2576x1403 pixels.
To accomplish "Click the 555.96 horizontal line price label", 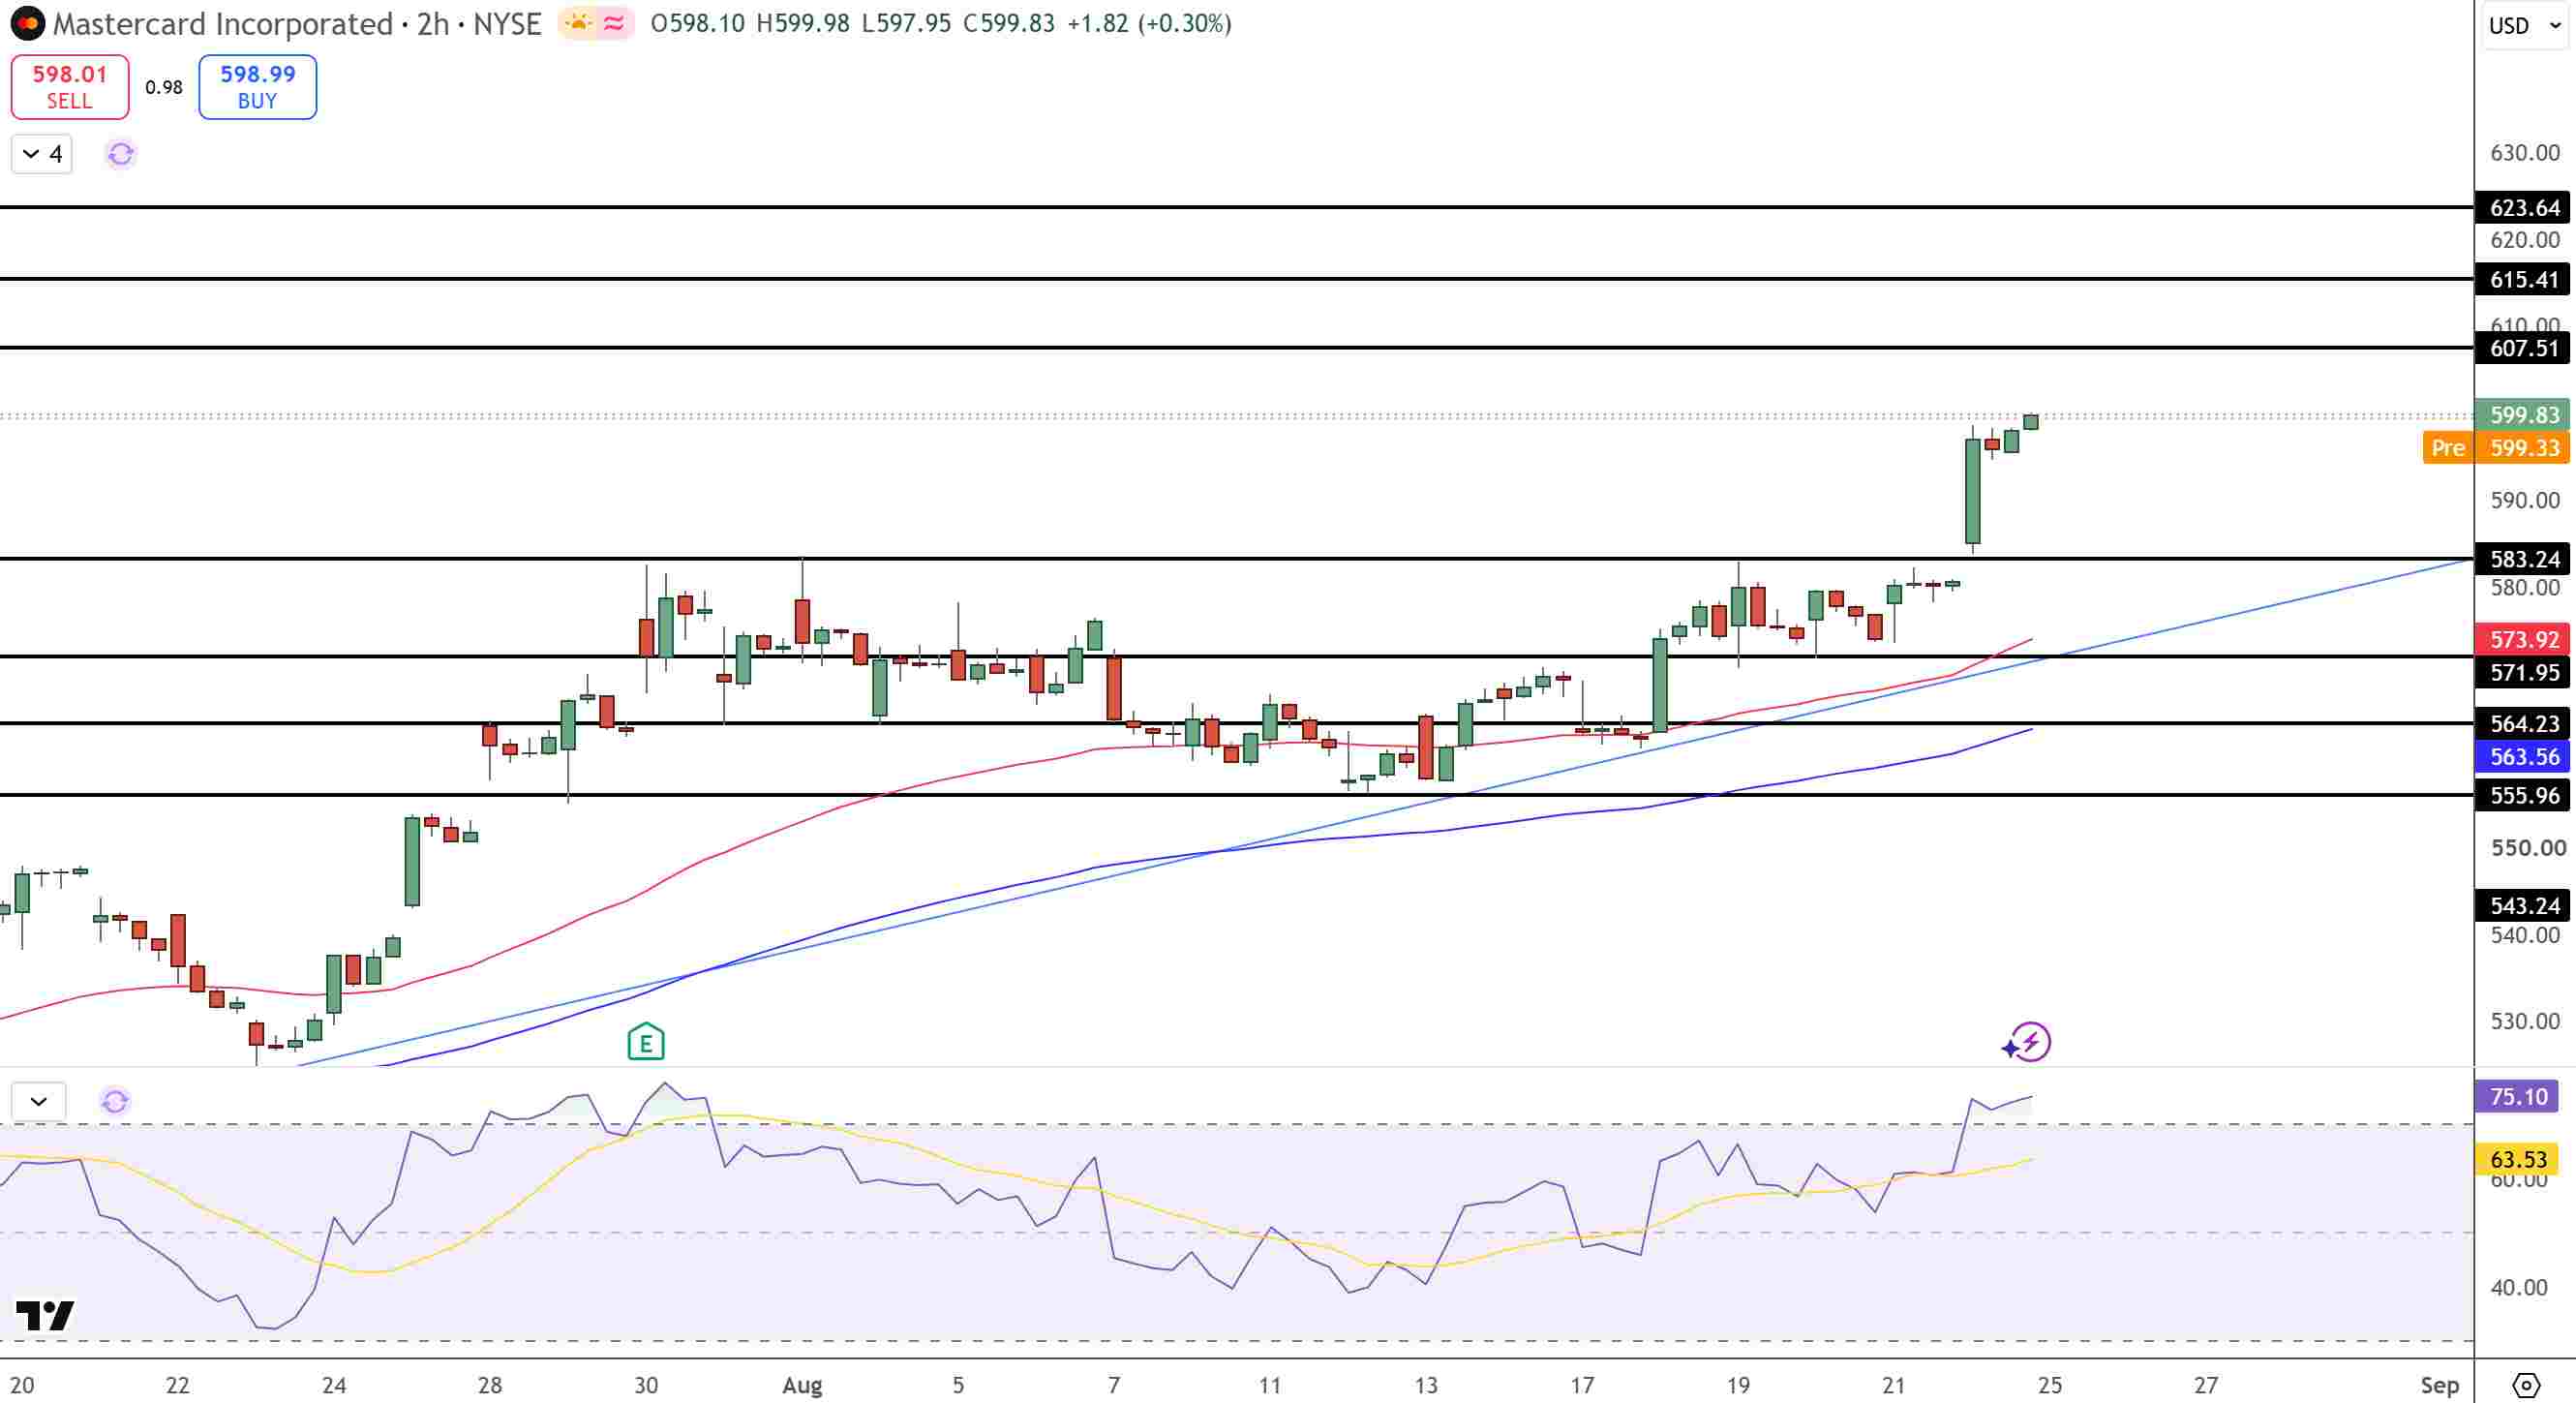I will (2522, 795).
